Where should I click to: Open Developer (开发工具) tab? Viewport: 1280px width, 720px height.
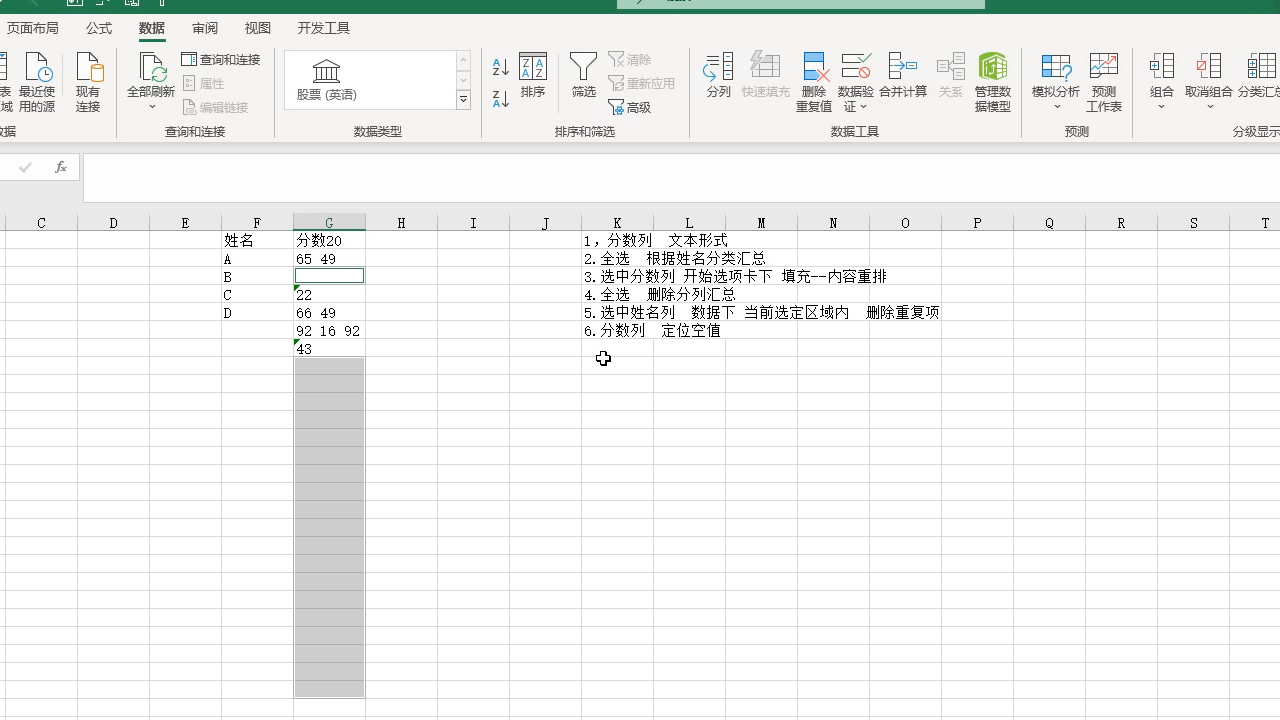coord(324,28)
